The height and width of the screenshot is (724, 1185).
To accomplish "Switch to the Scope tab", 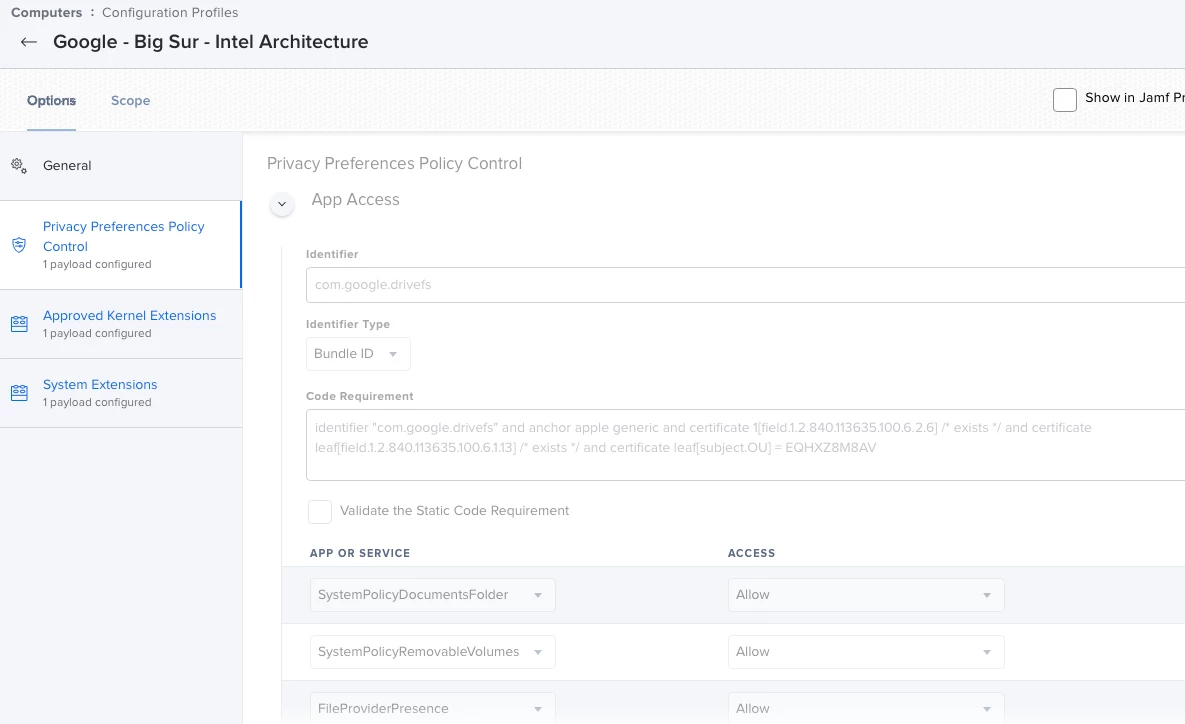I will click(x=130, y=101).
